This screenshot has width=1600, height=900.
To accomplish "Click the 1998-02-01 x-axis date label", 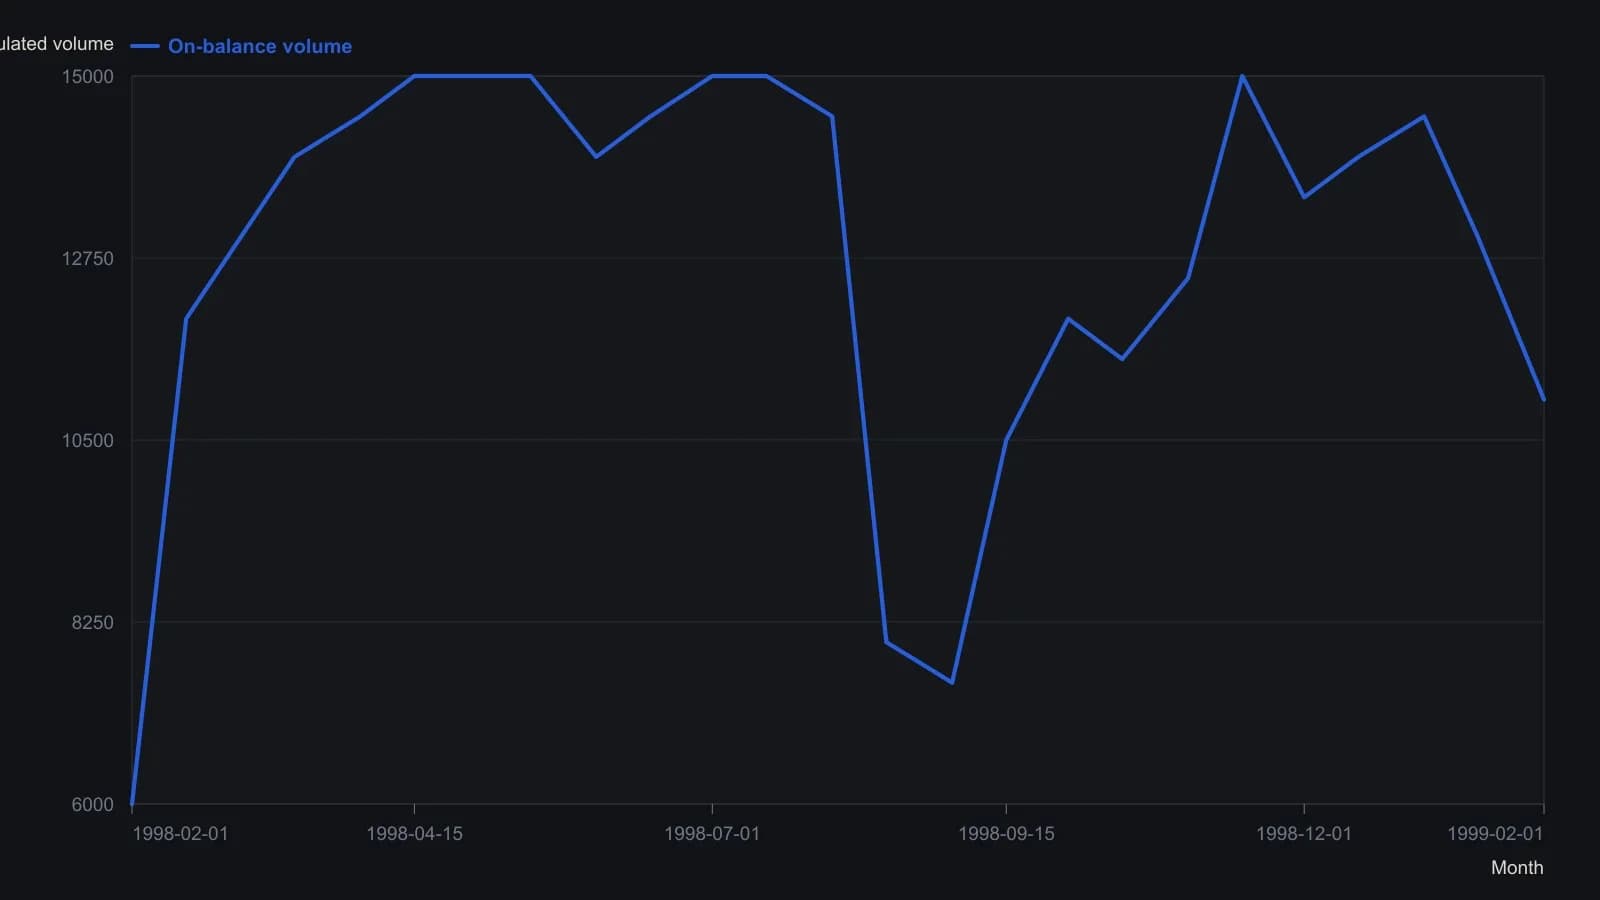I will (x=180, y=834).
